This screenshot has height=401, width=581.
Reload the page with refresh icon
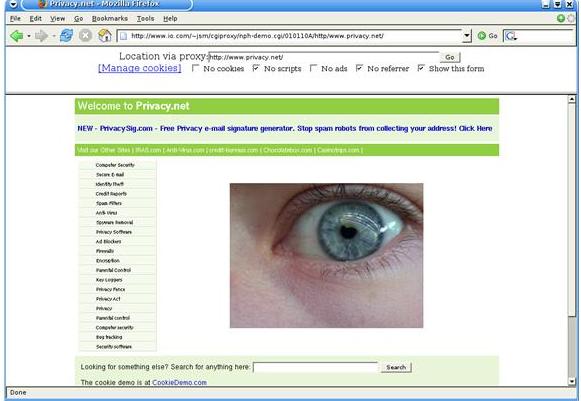pyautogui.click(x=67, y=36)
